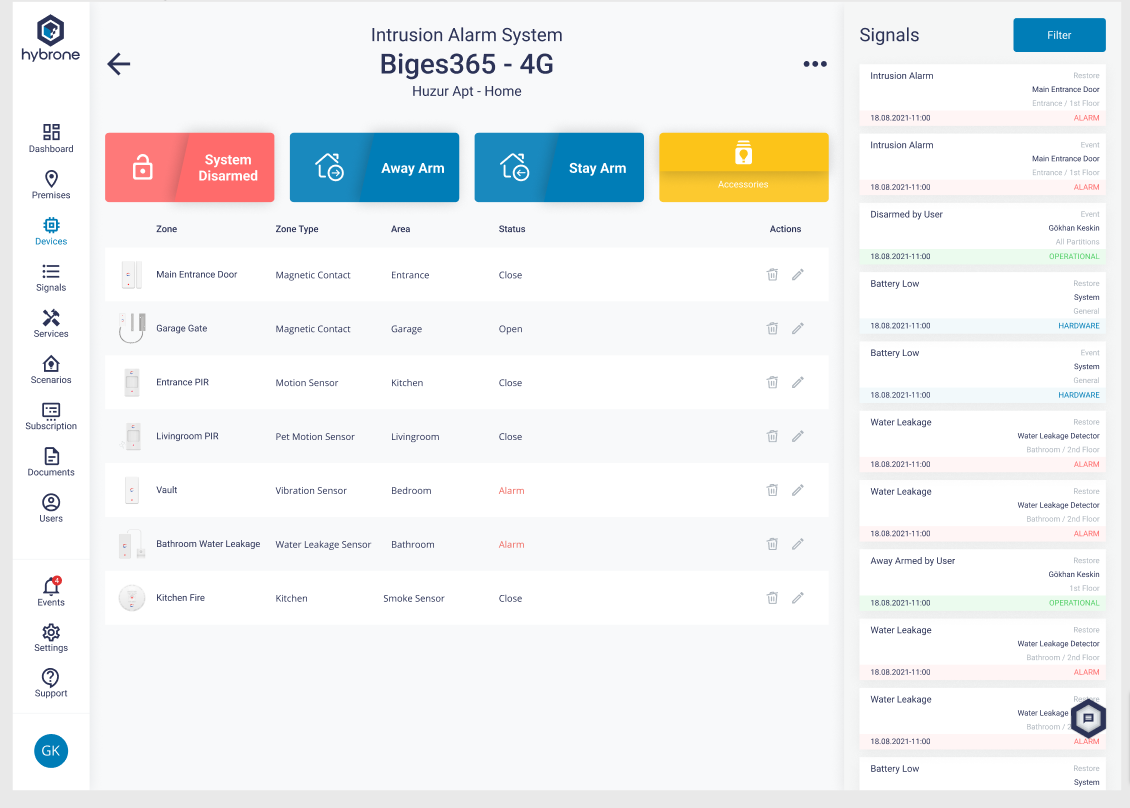This screenshot has width=1130, height=808.
Task: Edit the Kitchen Fire zone
Action: pos(798,598)
